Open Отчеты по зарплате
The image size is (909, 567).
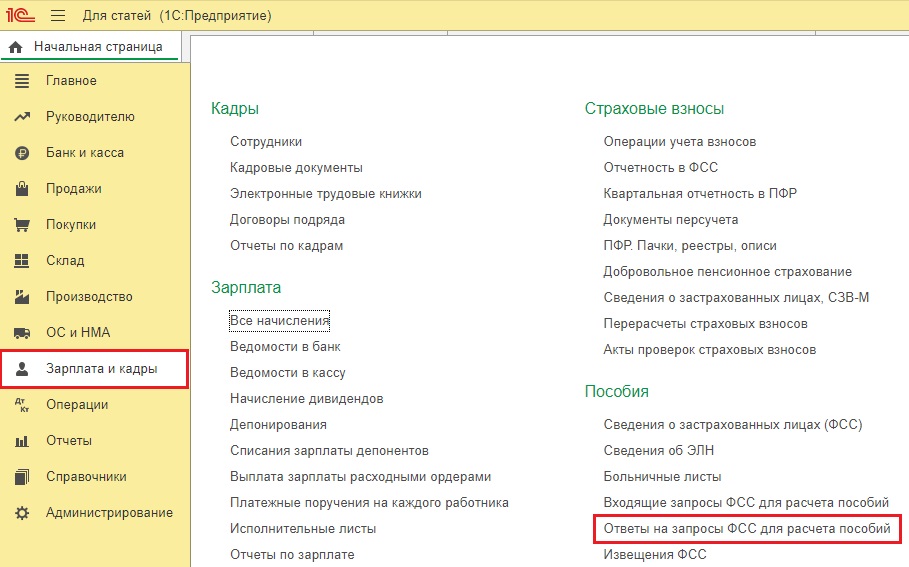click(x=292, y=555)
